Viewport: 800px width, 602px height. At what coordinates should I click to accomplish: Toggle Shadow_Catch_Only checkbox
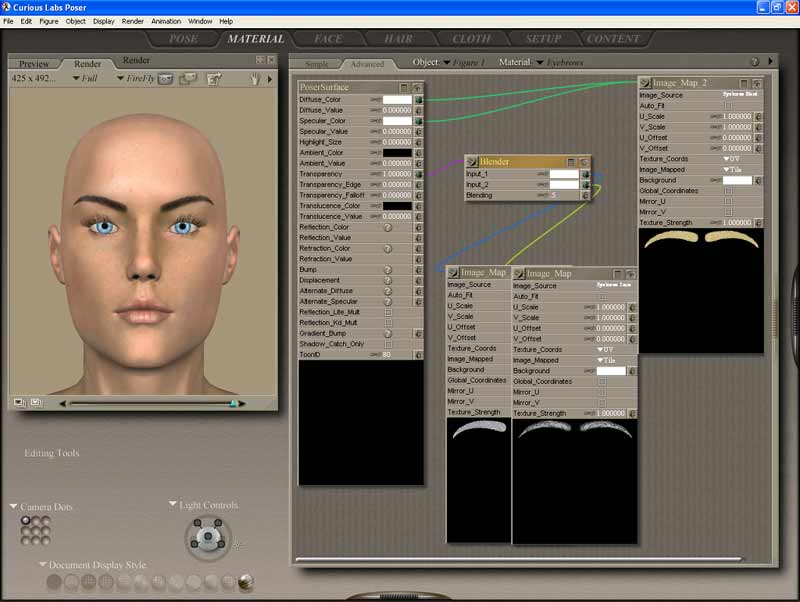pyautogui.click(x=388, y=343)
